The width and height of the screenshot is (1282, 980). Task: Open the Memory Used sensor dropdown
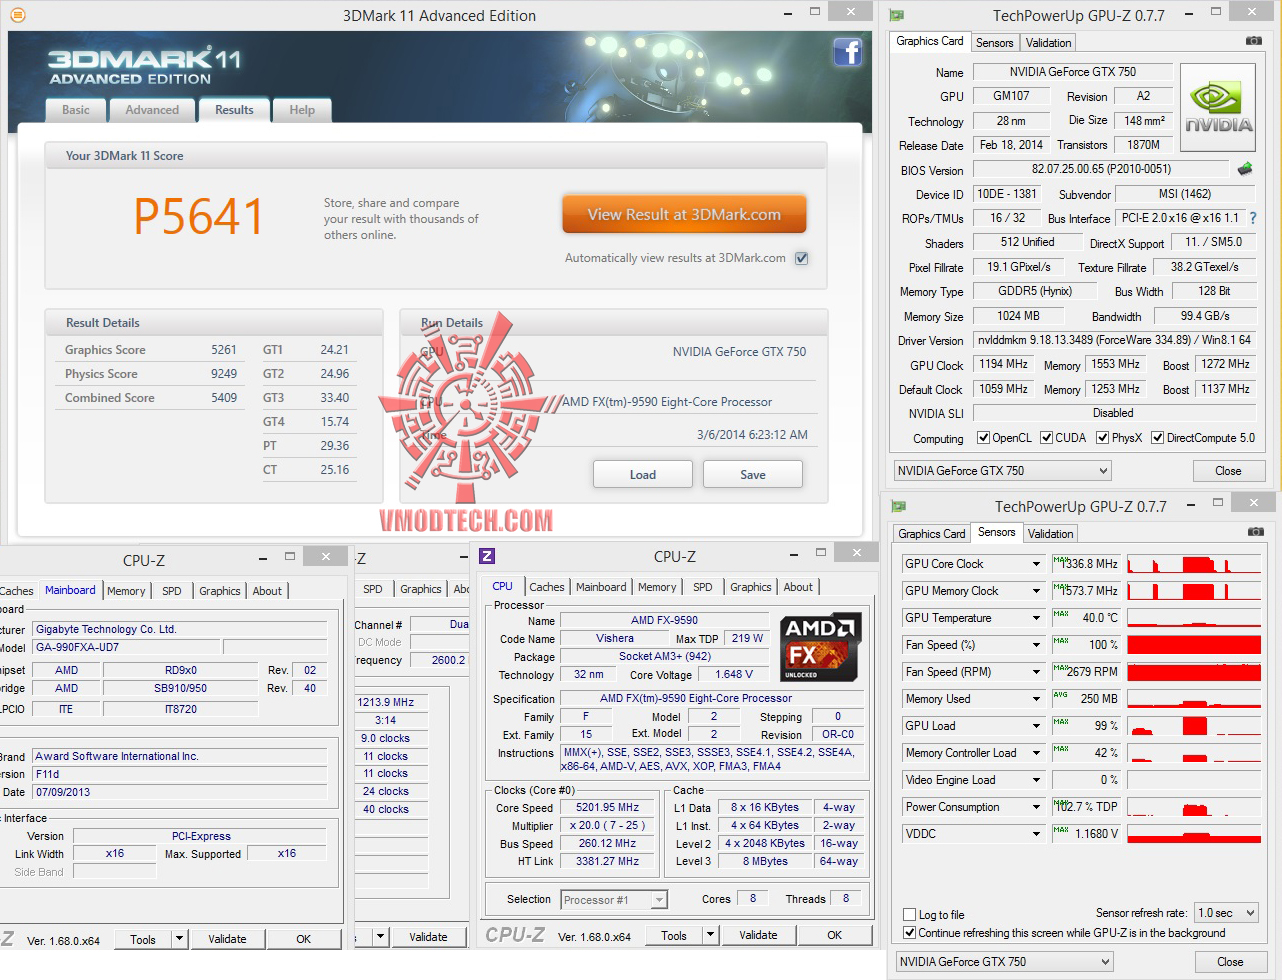point(1036,699)
